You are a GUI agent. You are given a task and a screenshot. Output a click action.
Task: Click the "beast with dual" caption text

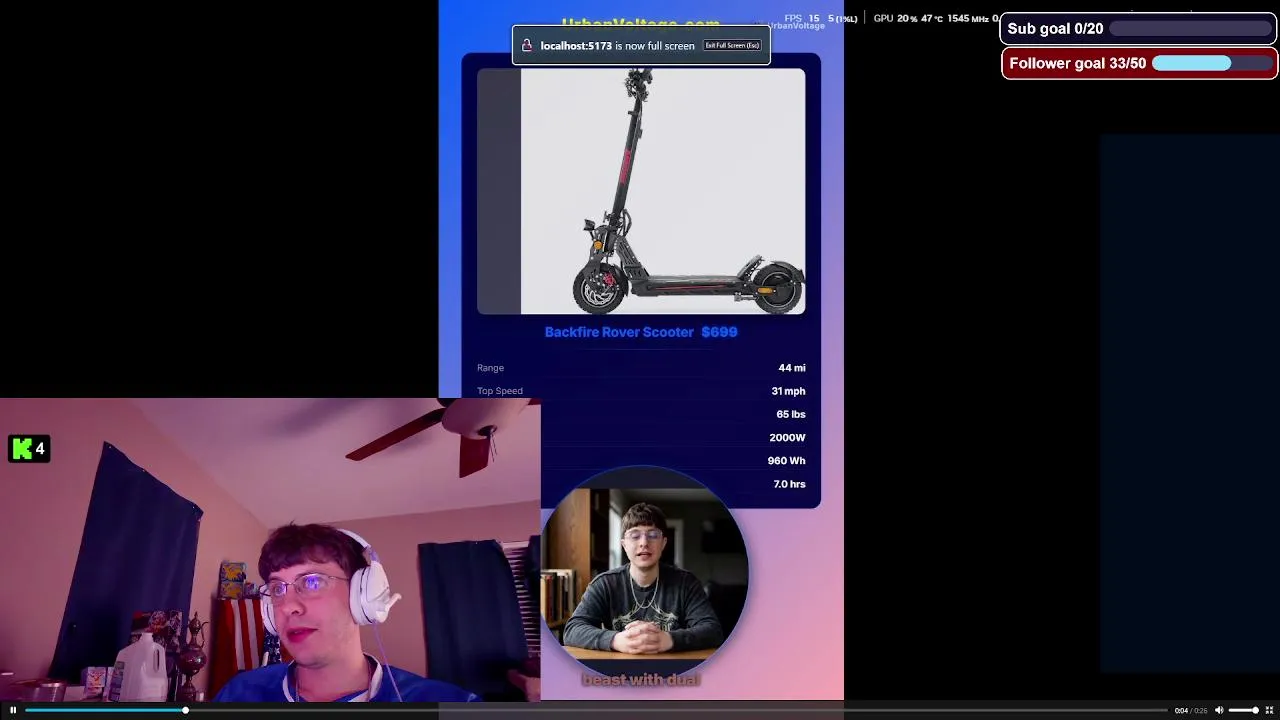(x=641, y=680)
